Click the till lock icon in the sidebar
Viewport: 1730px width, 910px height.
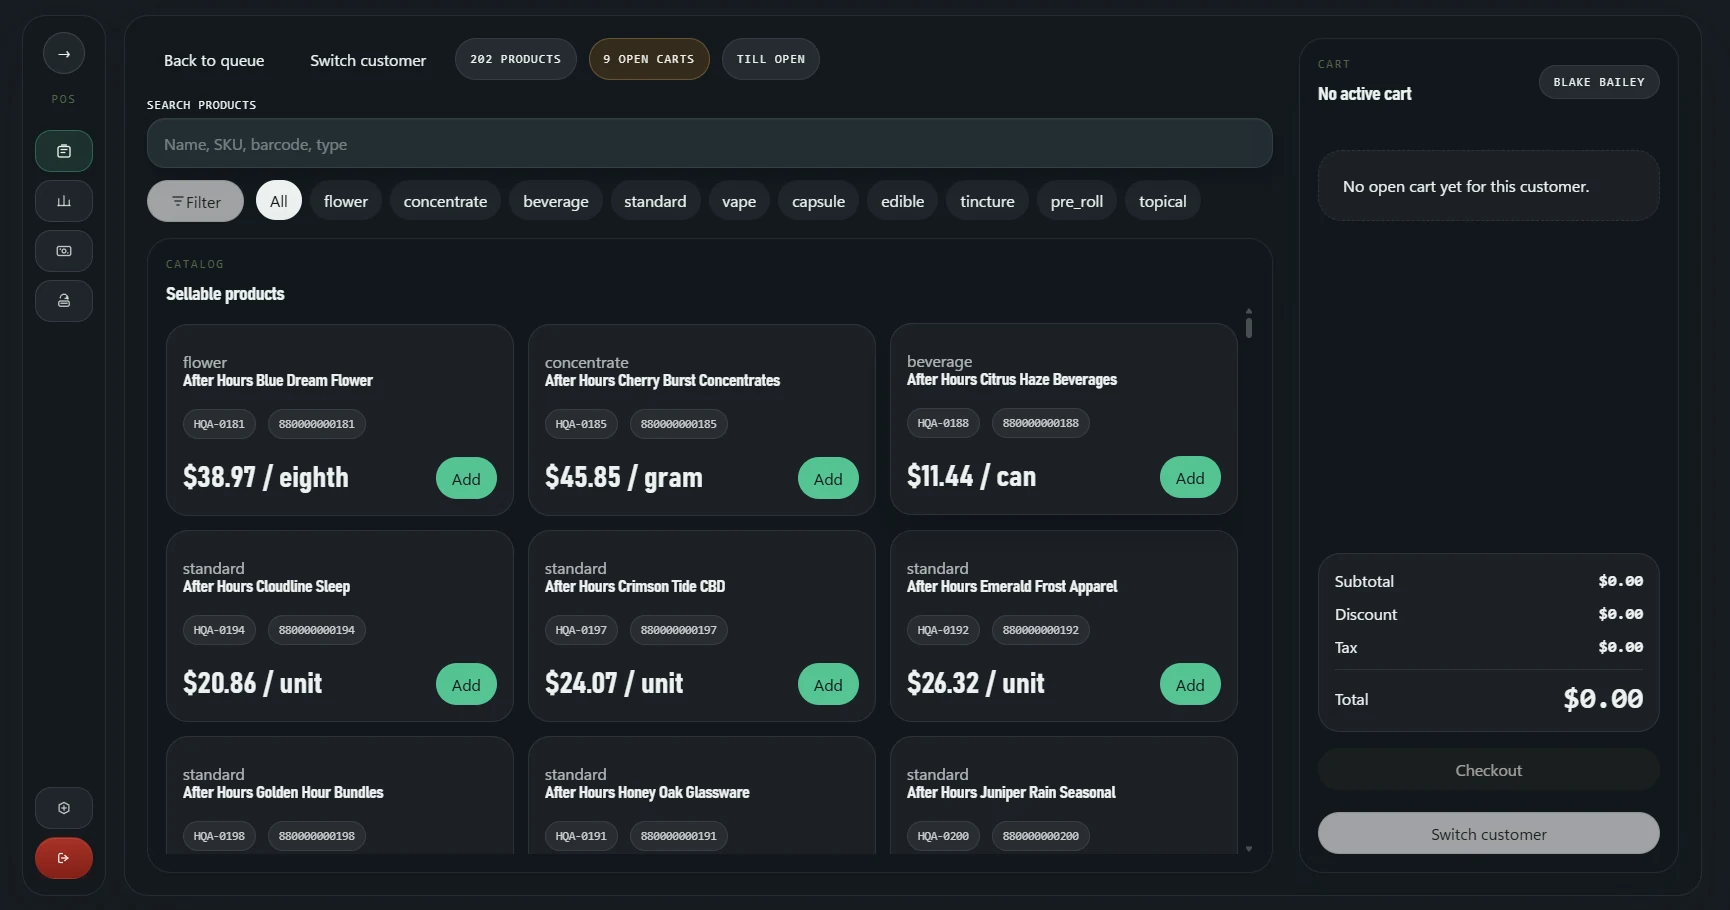point(63,301)
